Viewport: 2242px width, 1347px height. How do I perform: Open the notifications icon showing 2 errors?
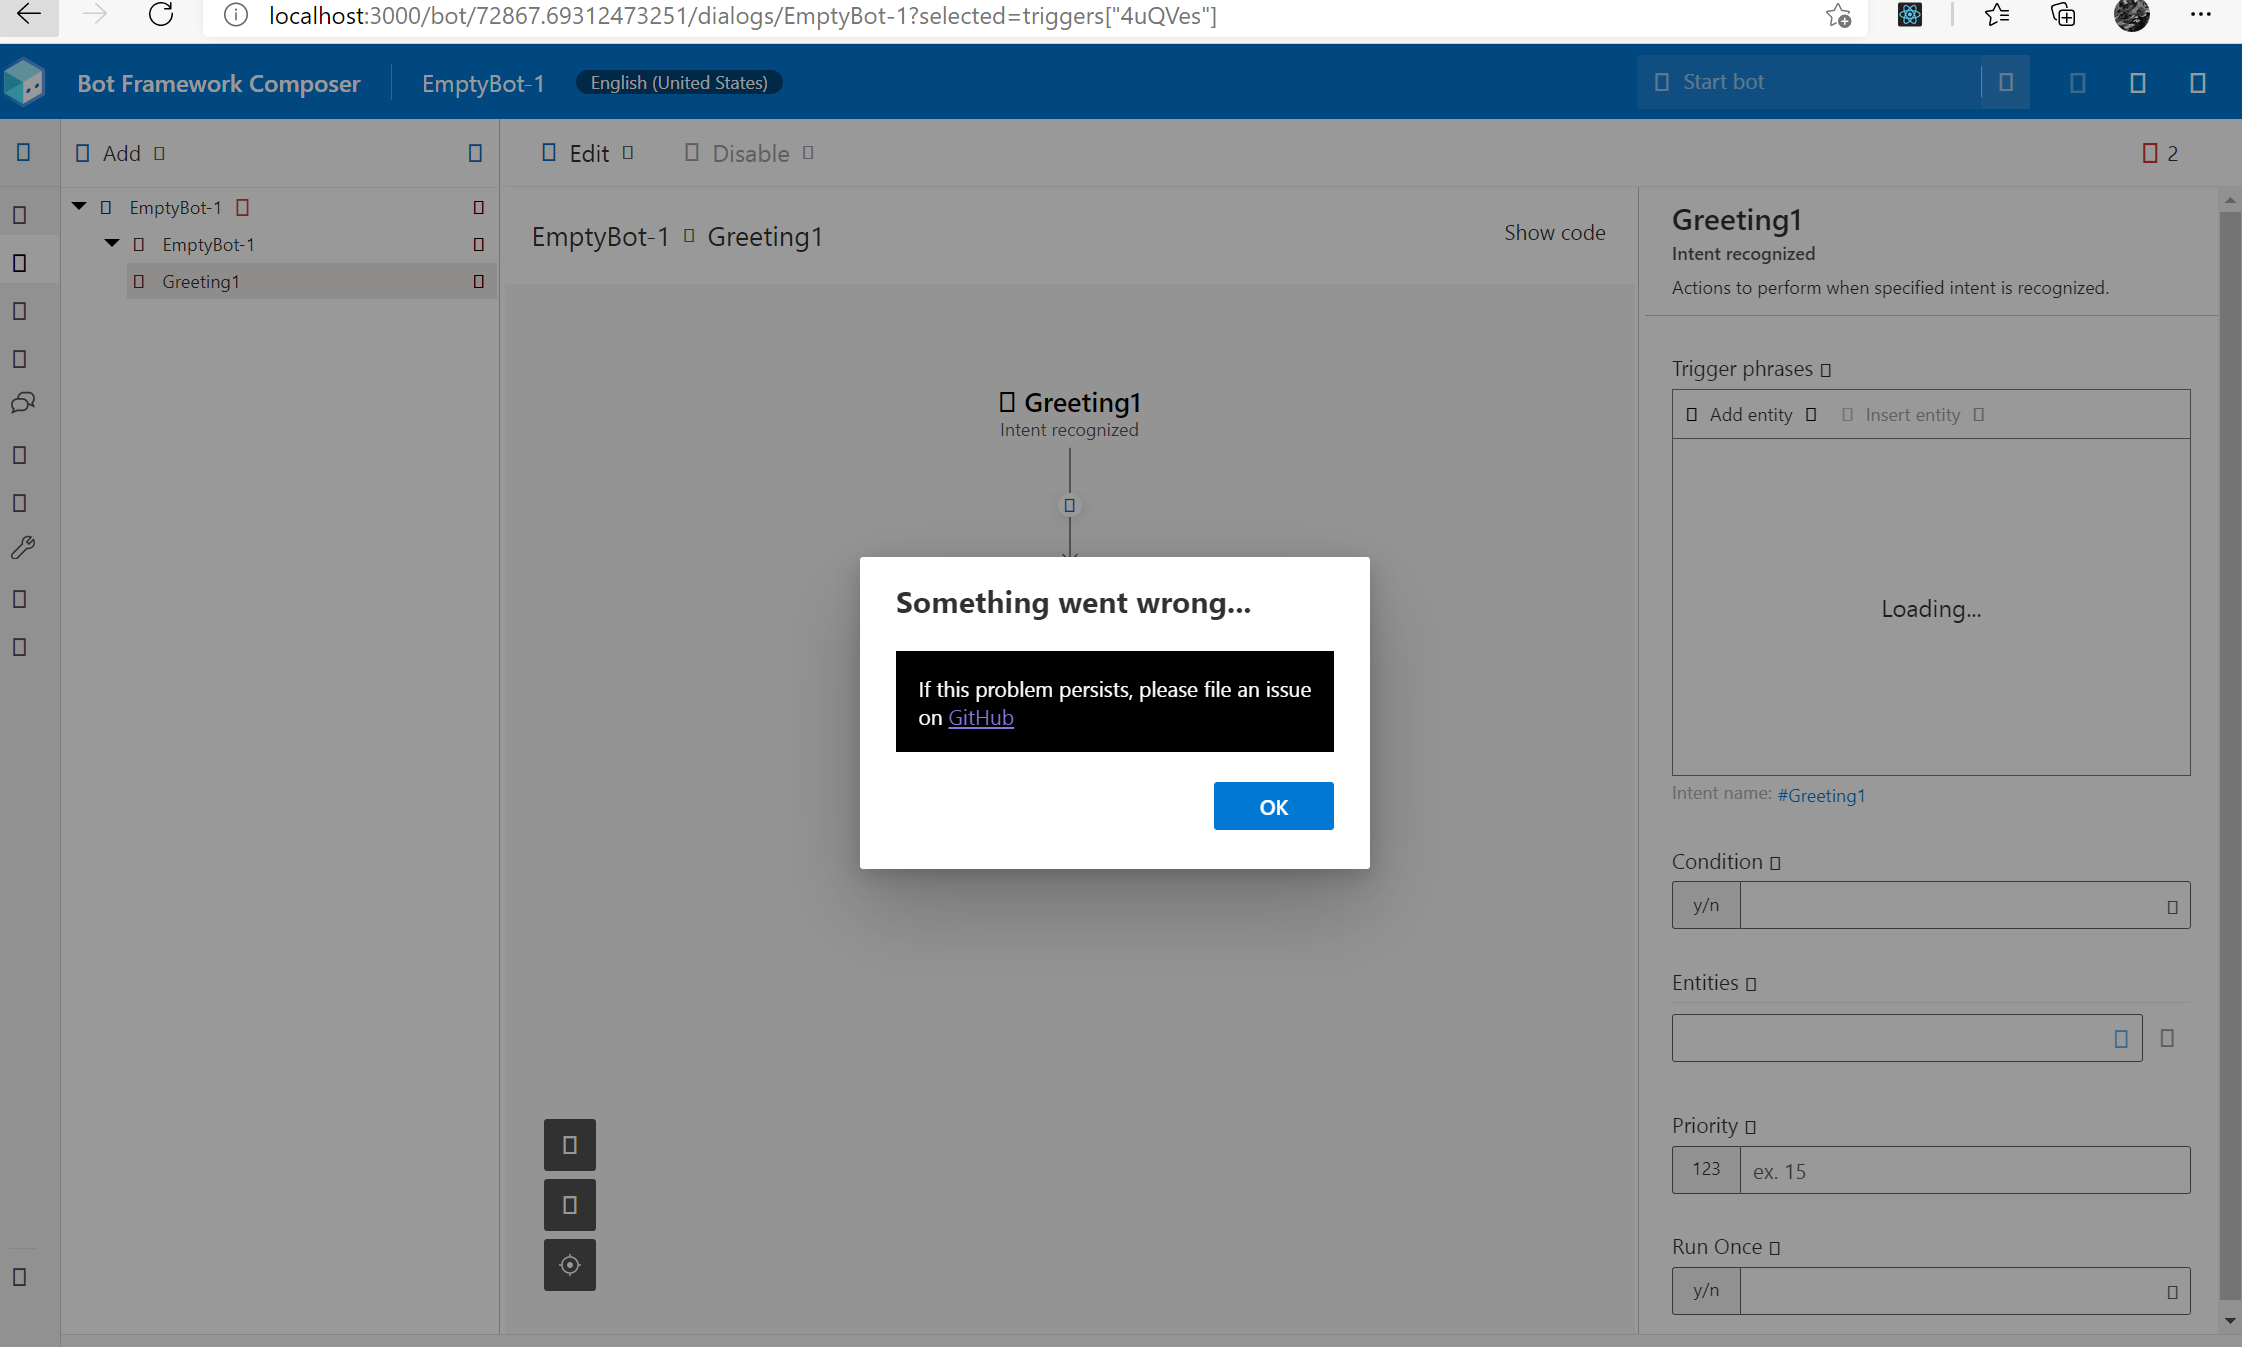click(2152, 153)
